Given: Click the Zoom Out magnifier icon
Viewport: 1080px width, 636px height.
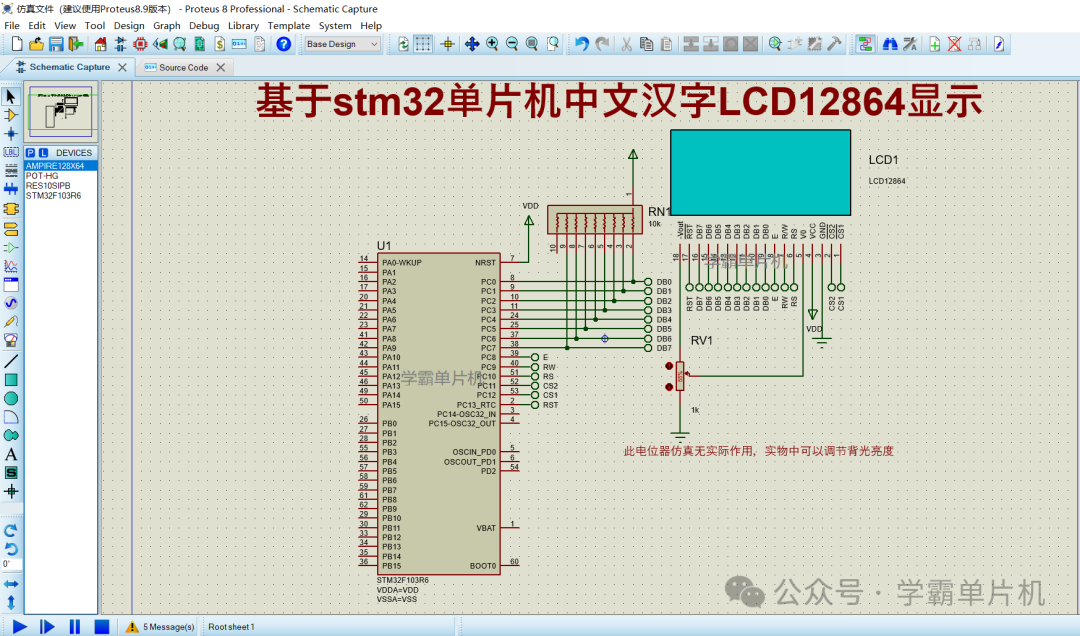Looking at the screenshot, I should point(512,44).
